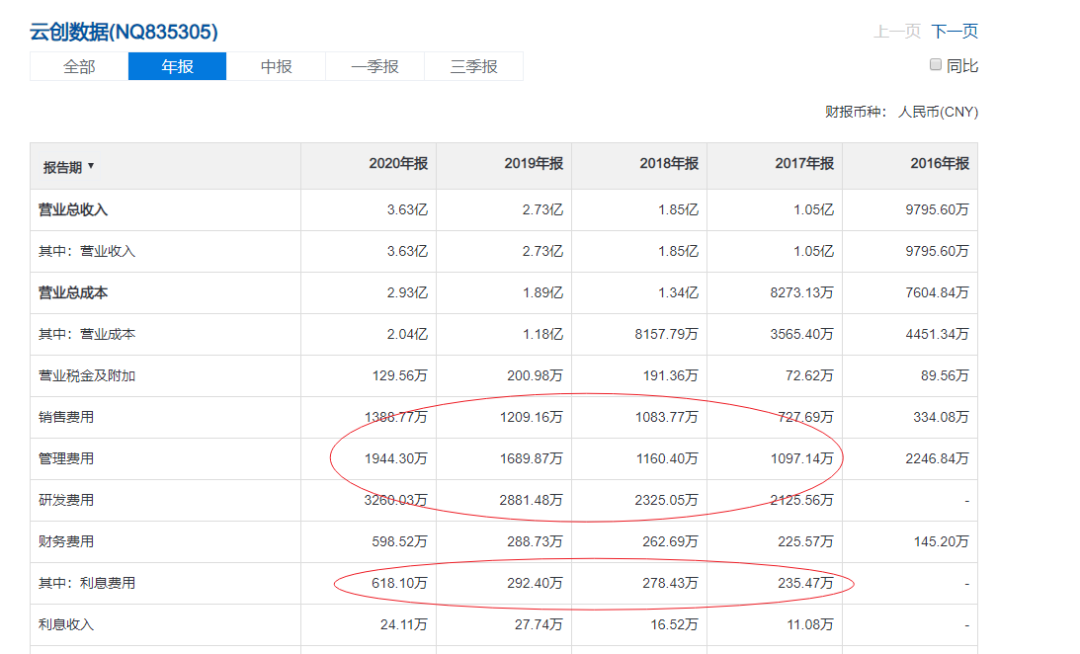Open the 报告期 sort dropdown arrow
This screenshot has width=1080, height=654.
click(91, 166)
